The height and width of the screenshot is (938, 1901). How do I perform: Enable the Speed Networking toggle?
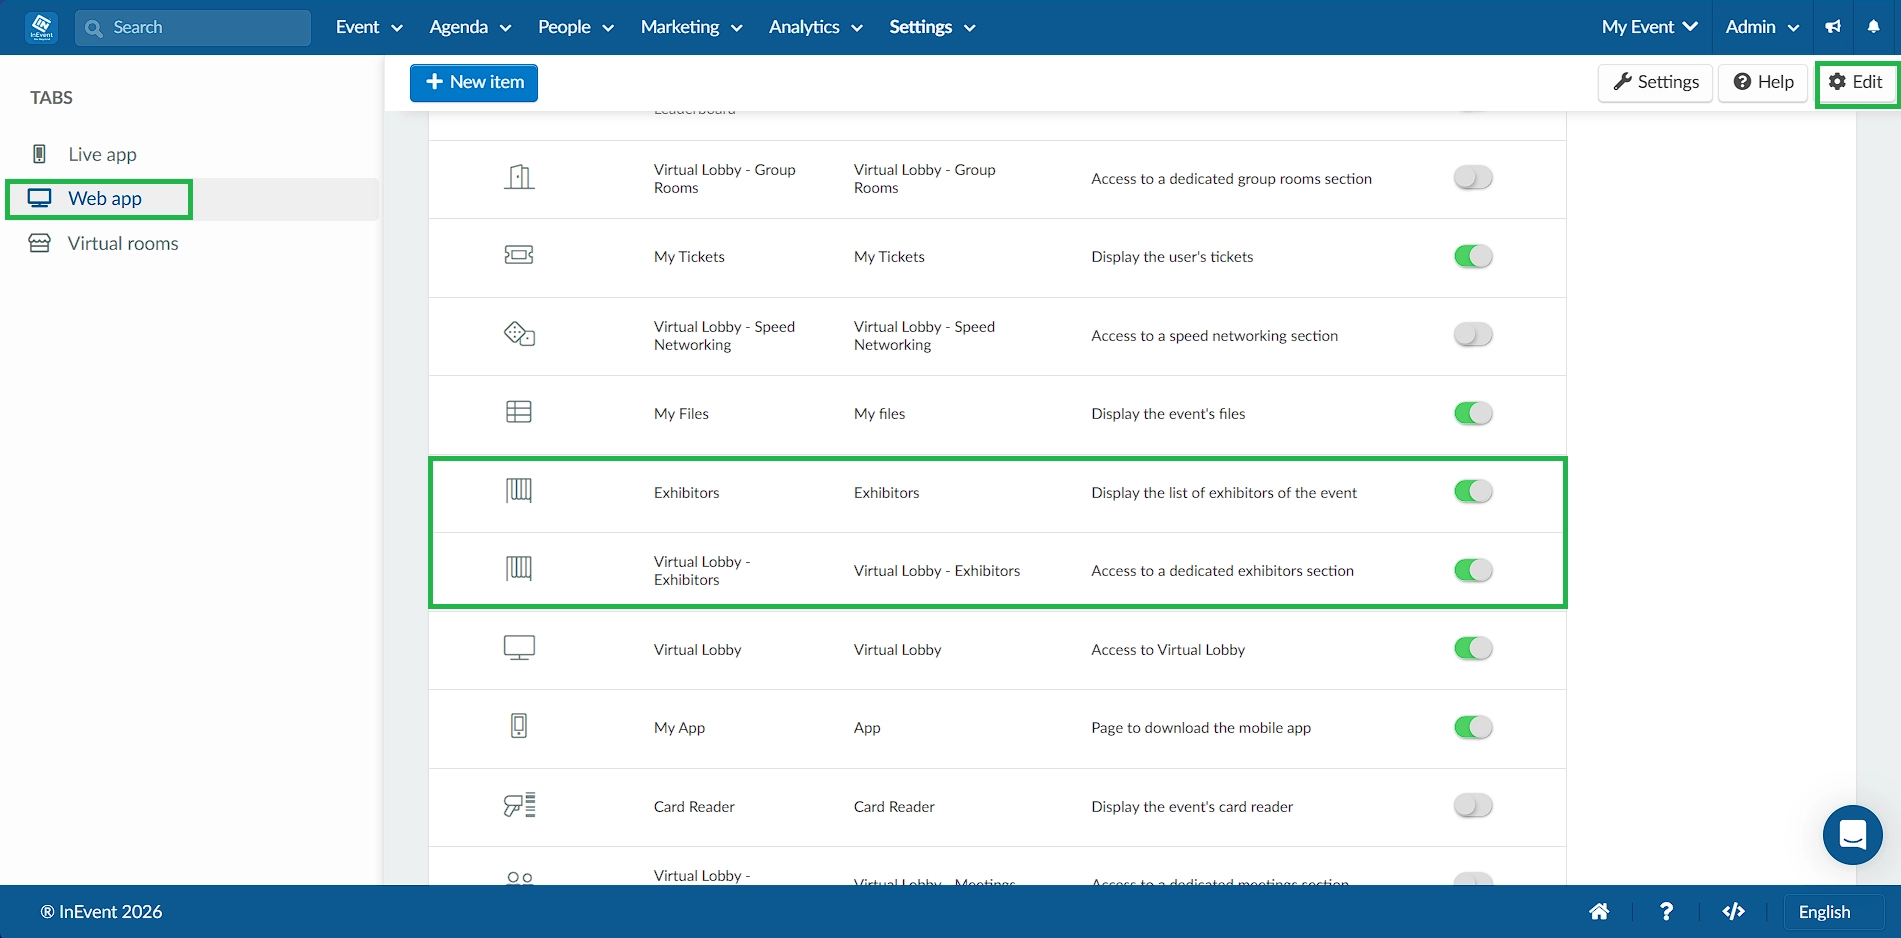pyautogui.click(x=1473, y=335)
